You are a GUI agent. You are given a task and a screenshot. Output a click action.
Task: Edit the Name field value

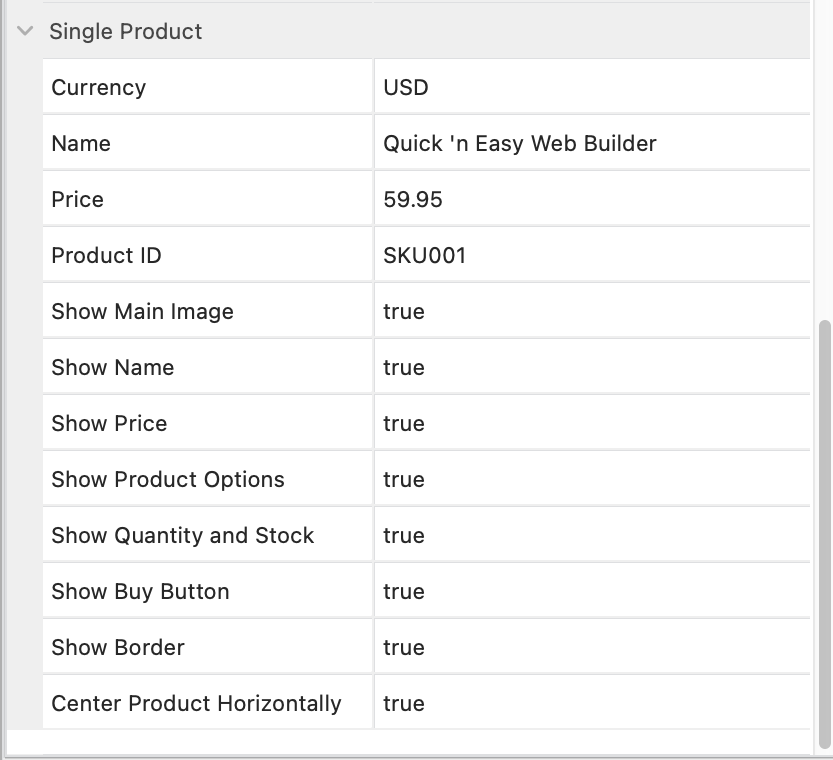tap(517, 143)
